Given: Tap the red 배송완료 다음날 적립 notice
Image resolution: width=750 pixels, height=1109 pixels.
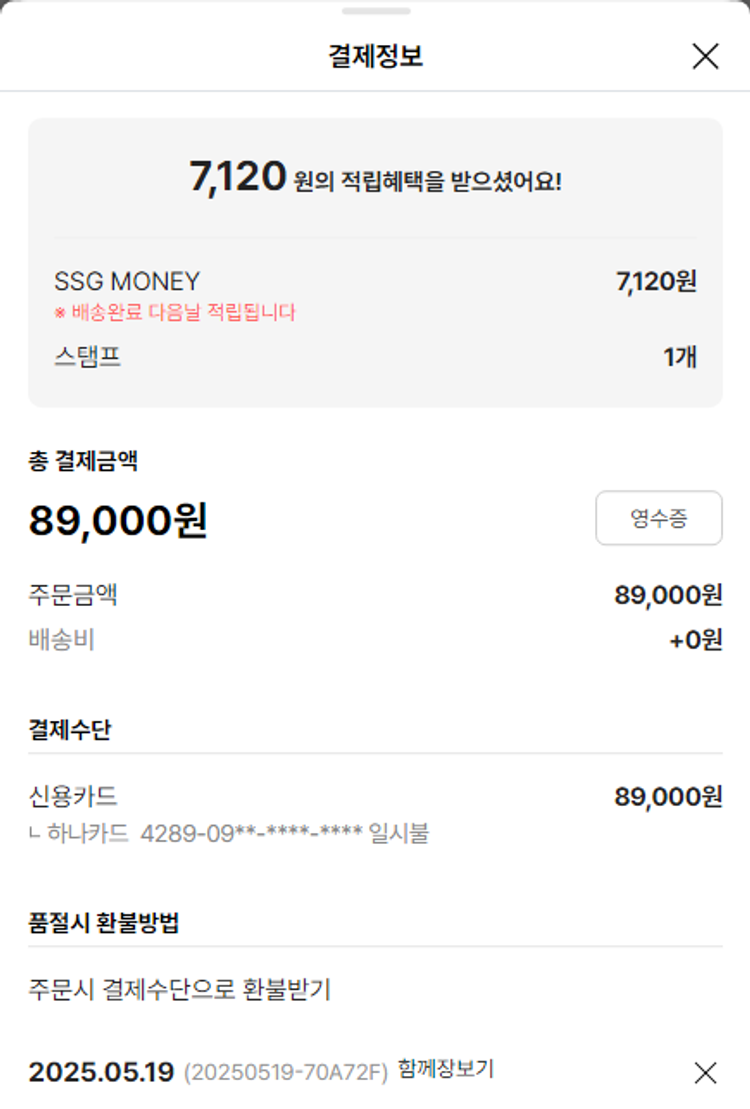Looking at the screenshot, I should [176, 312].
